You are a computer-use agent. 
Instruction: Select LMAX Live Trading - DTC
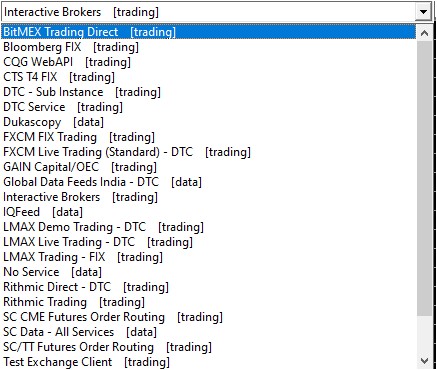[x=208, y=242]
